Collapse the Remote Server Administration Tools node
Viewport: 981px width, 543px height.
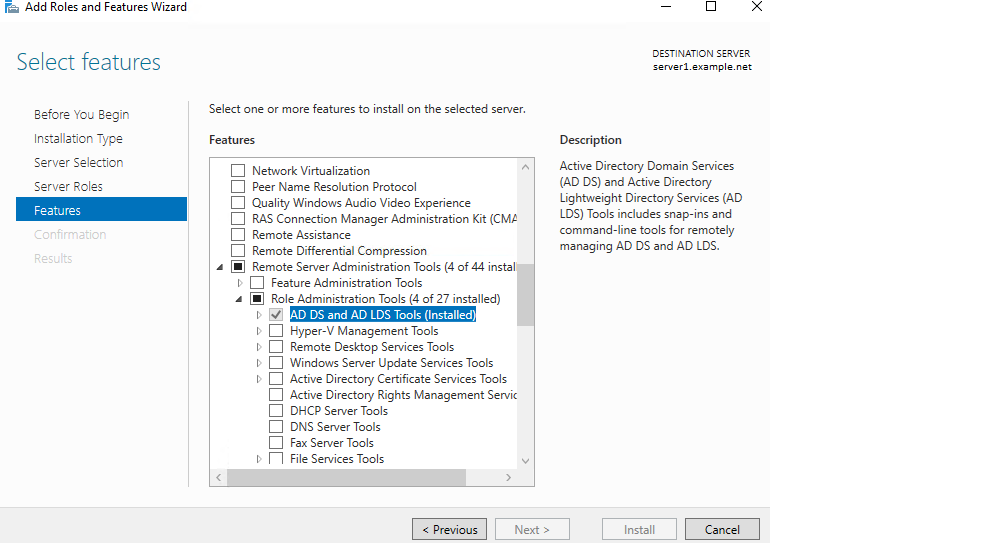[x=220, y=267]
